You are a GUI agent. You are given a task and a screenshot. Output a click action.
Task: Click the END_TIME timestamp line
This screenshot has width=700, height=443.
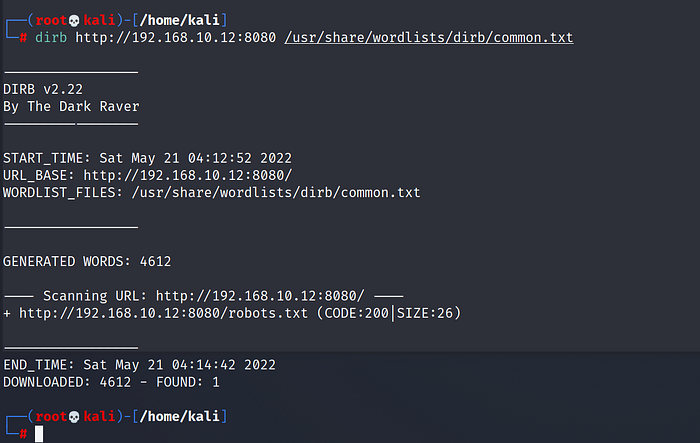(x=139, y=364)
